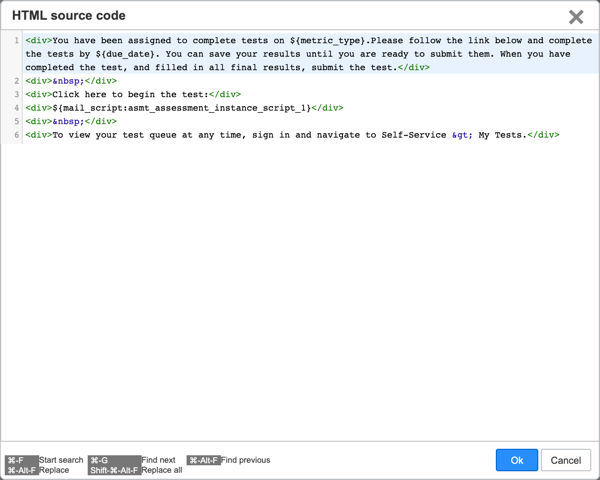The height and width of the screenshot is (480, 600).
Task: Select line number 1 in the gutter
Action: click(x=16, y=41)
